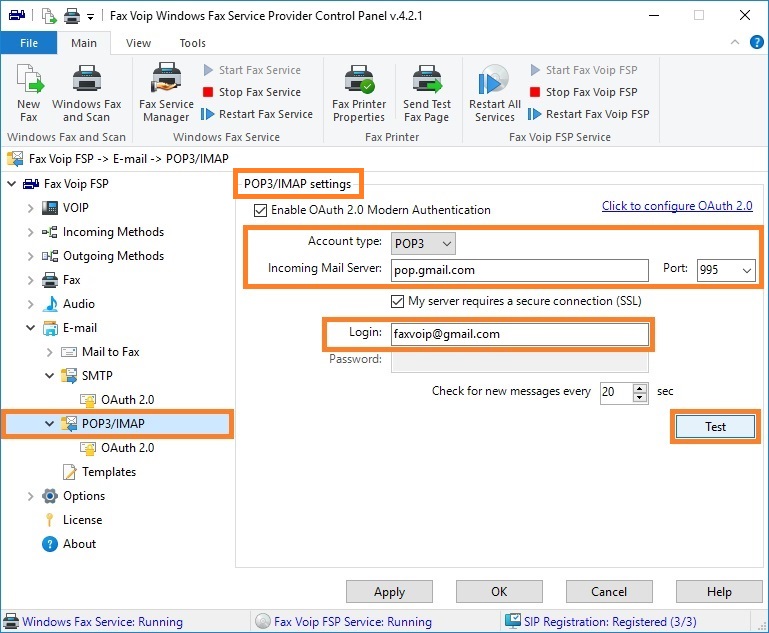
Task: Click the Login input field
Action: click(519, 334)
